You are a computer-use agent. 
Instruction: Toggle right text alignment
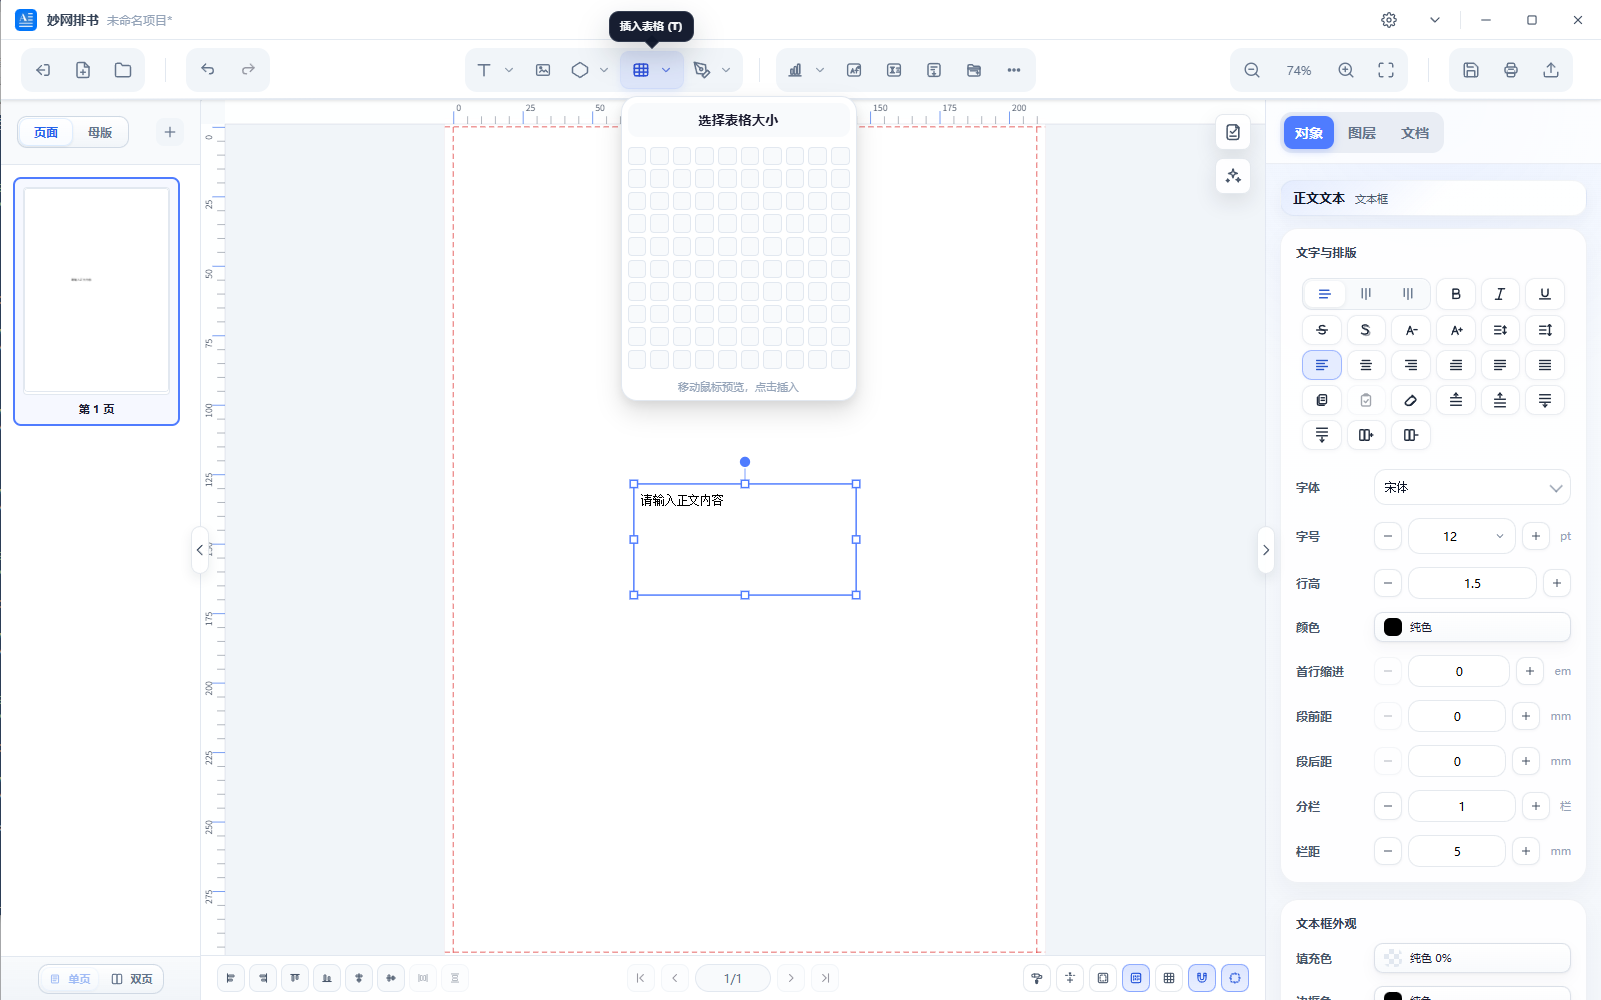click(1411, 365)
